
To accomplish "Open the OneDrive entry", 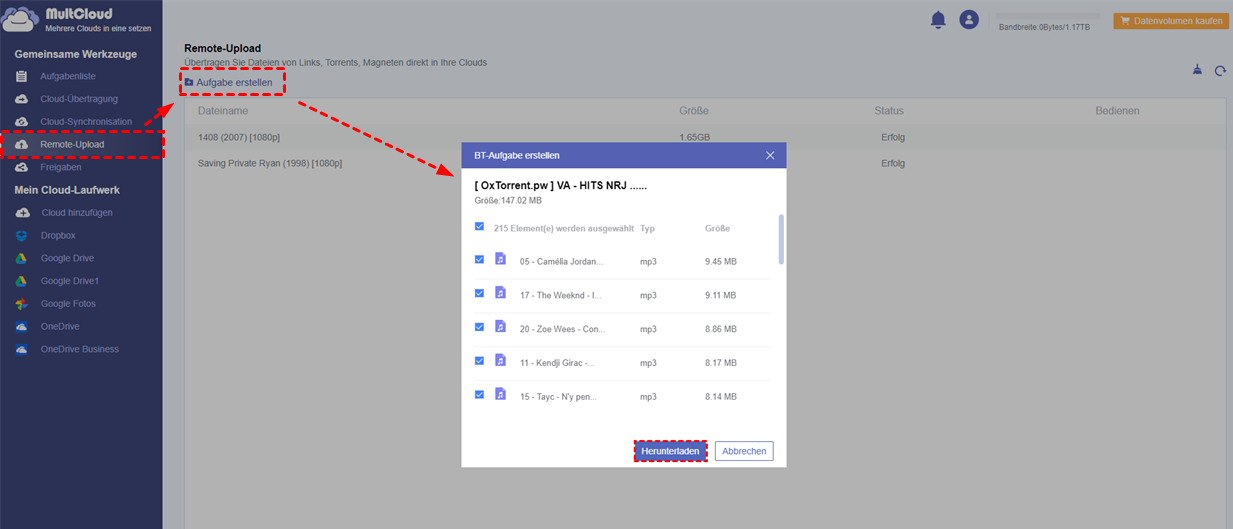I will (60, 327).
